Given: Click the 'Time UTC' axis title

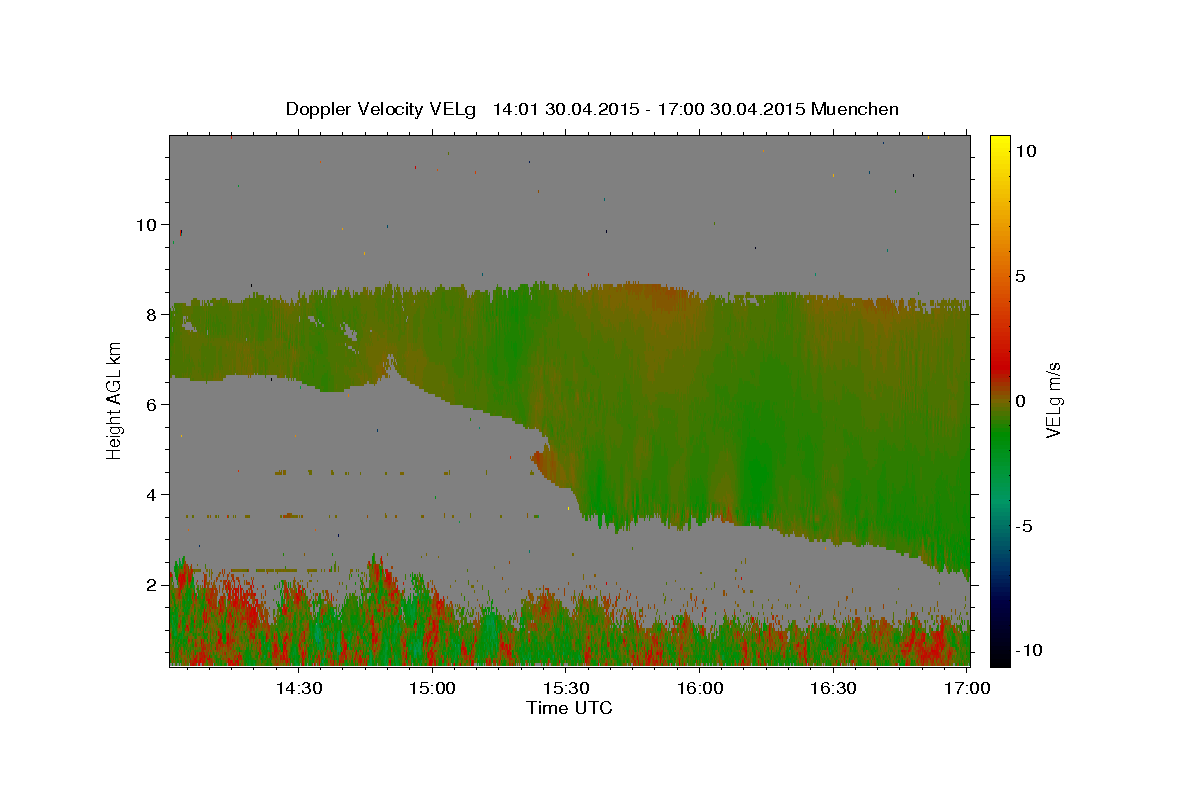Looking at the screenshot, I should [x=569, y=709].
